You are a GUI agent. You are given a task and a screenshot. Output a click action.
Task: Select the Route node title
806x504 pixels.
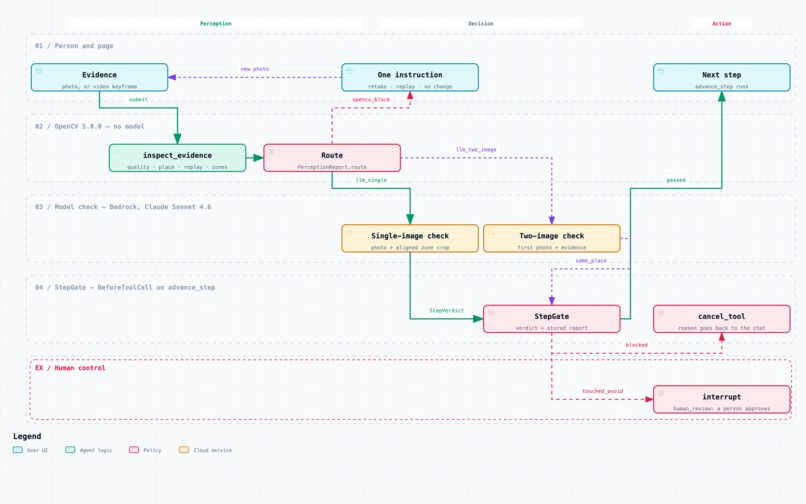[332, 155]
